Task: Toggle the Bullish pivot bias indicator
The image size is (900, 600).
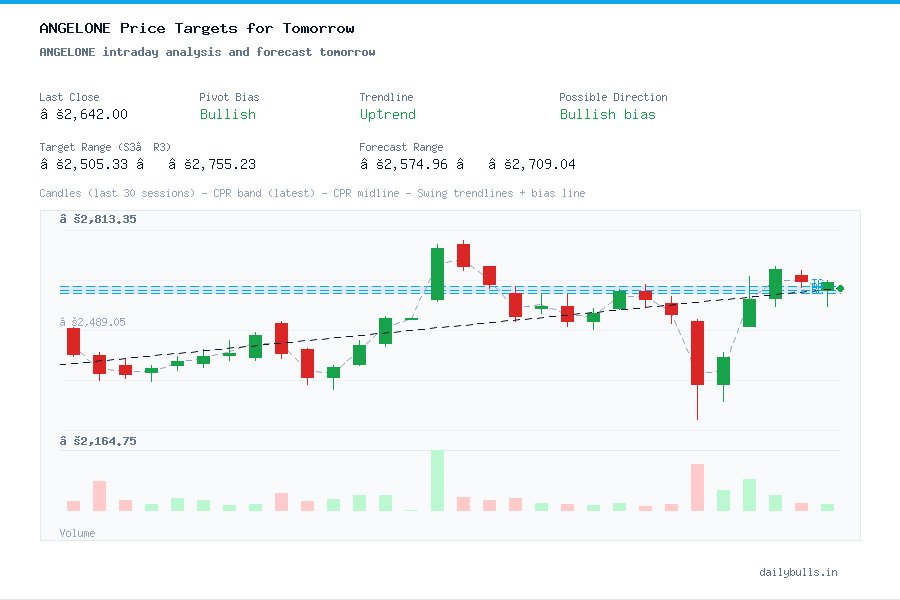Action: pyautogui.click(x=227, y=114)
